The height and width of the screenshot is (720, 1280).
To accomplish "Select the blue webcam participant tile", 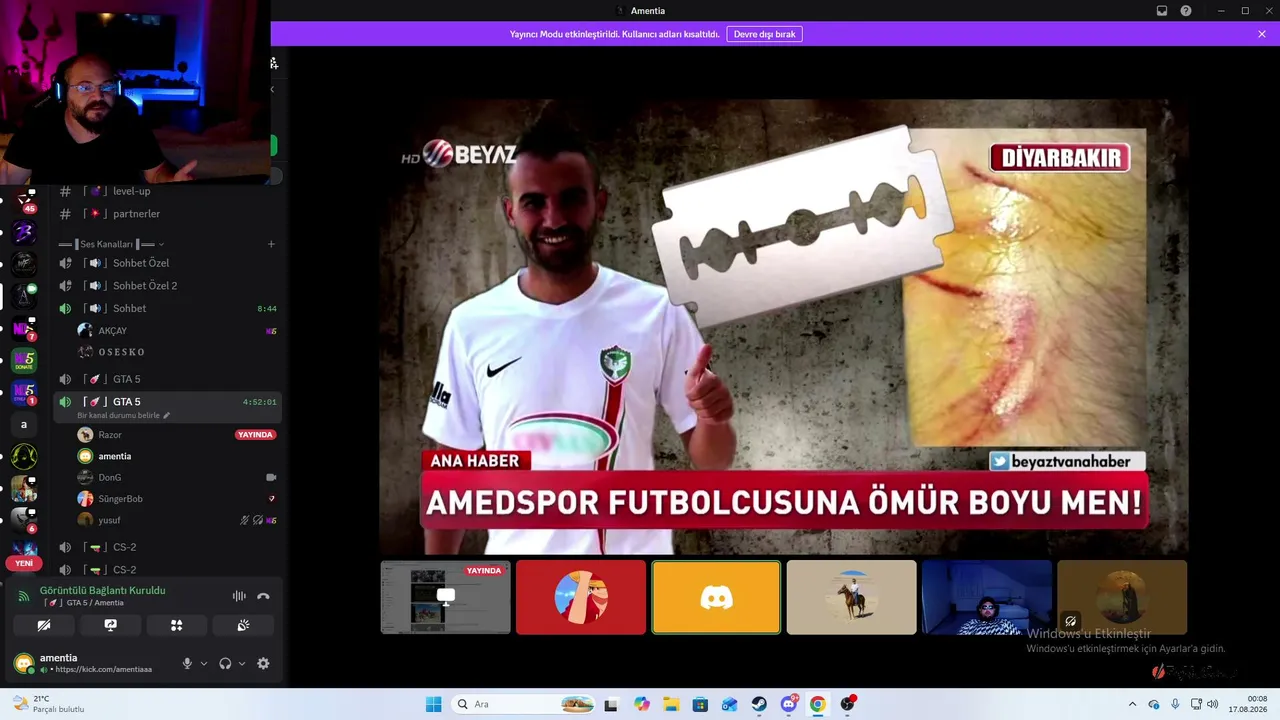I will click(986, 597).
